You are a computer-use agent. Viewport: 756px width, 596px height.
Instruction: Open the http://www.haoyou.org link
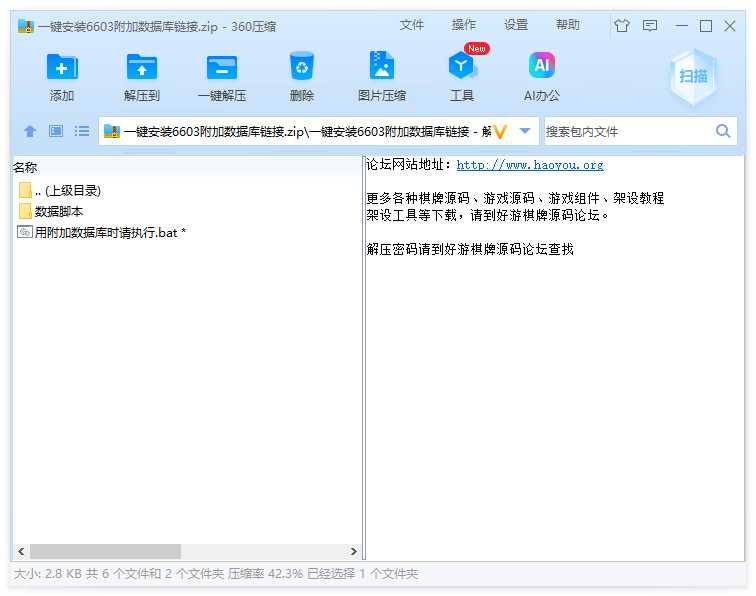[530, 165]
